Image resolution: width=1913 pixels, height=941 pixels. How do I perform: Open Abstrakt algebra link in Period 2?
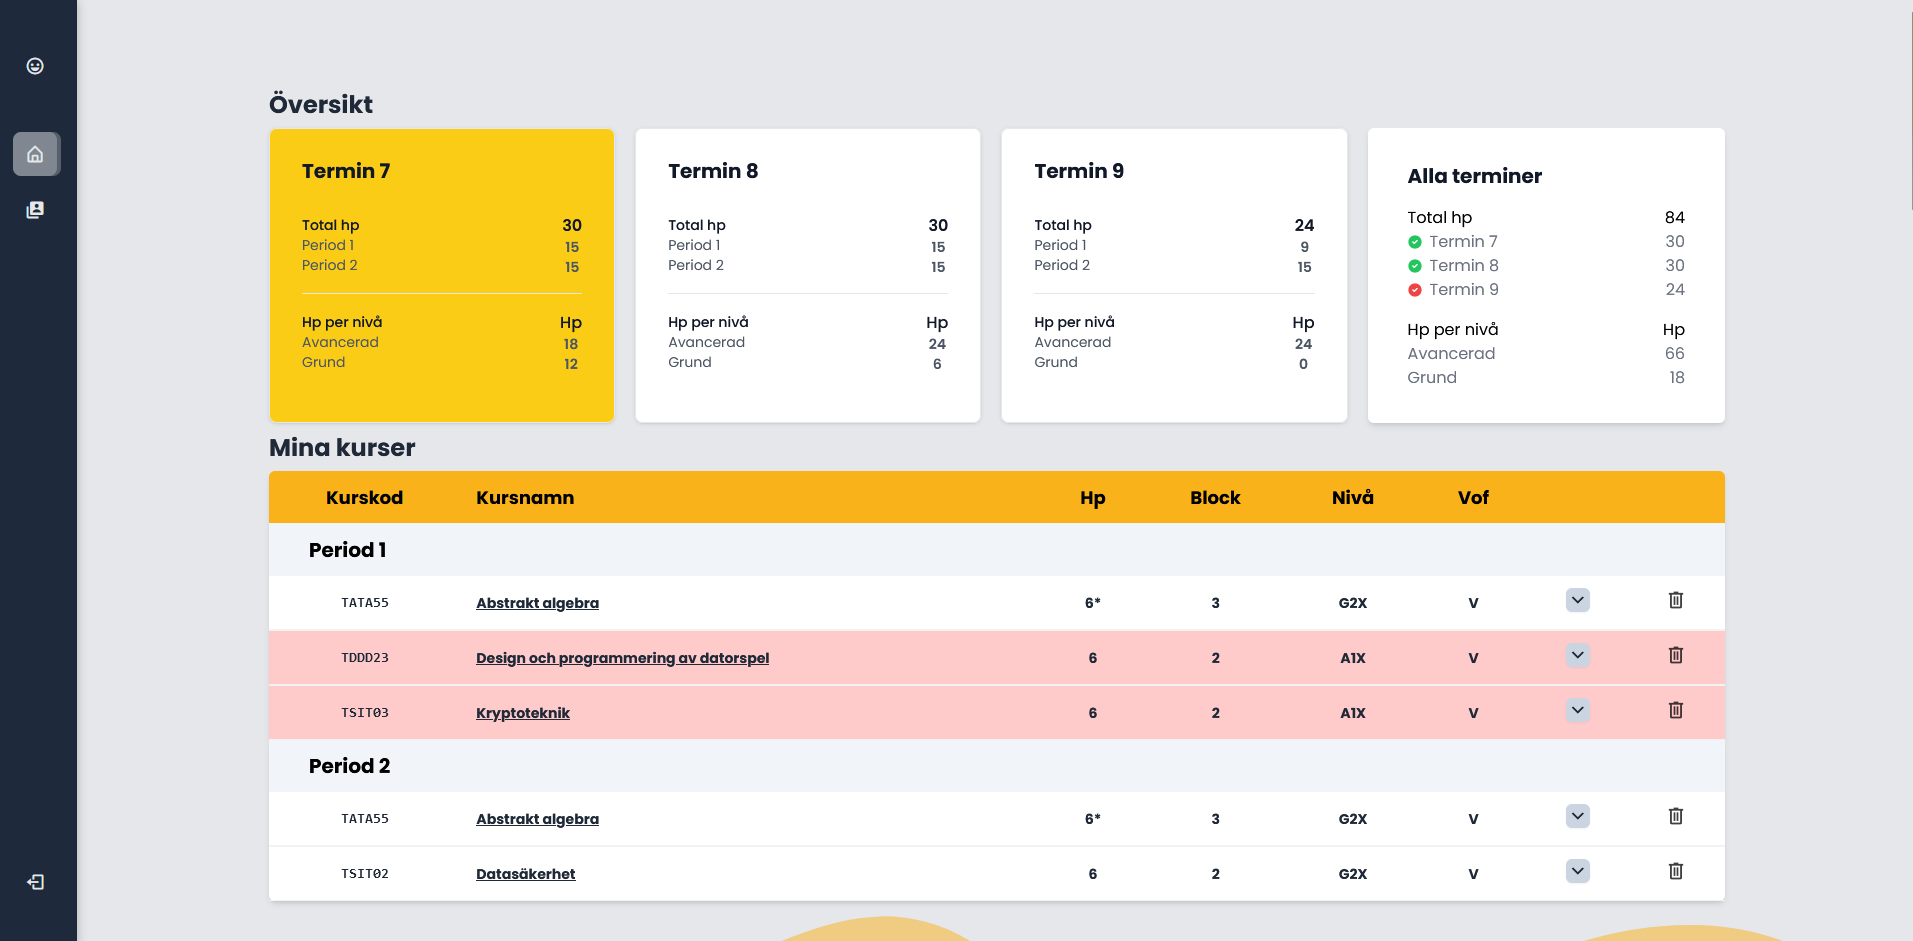click(x=537, y=819)
